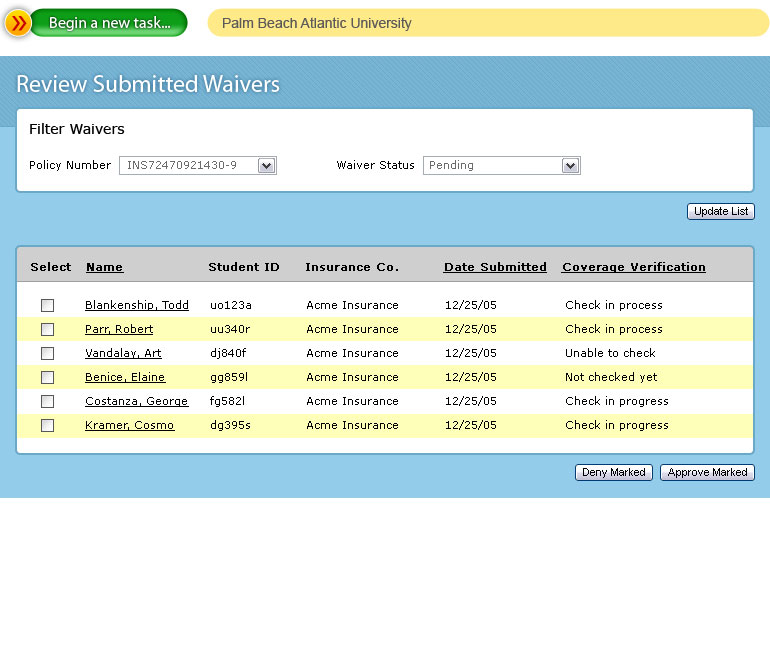Sort table by Name column
This screenshot has width=770, height=651.
[105, 267]
